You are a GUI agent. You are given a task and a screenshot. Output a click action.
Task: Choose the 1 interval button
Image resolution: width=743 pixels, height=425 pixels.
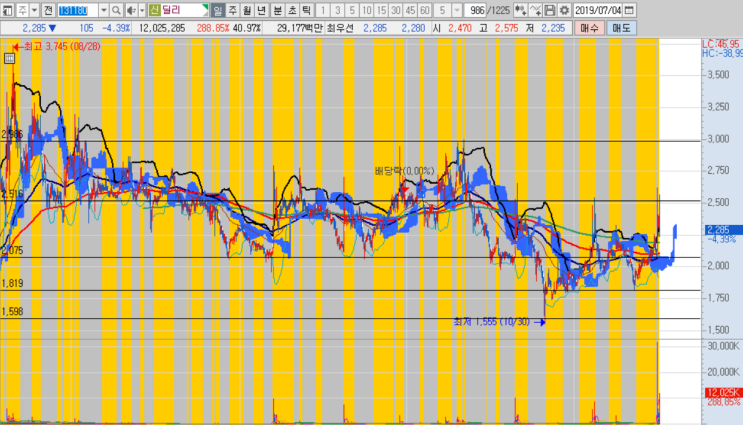(323, 10)
